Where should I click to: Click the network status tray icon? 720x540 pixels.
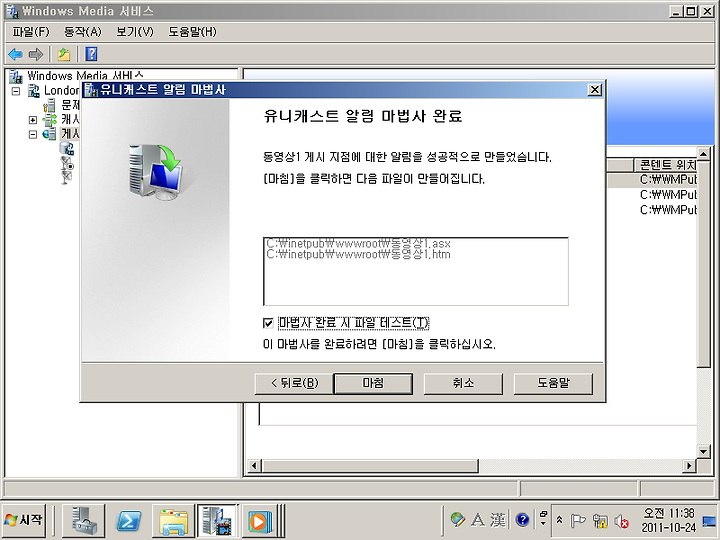(600, 521)
